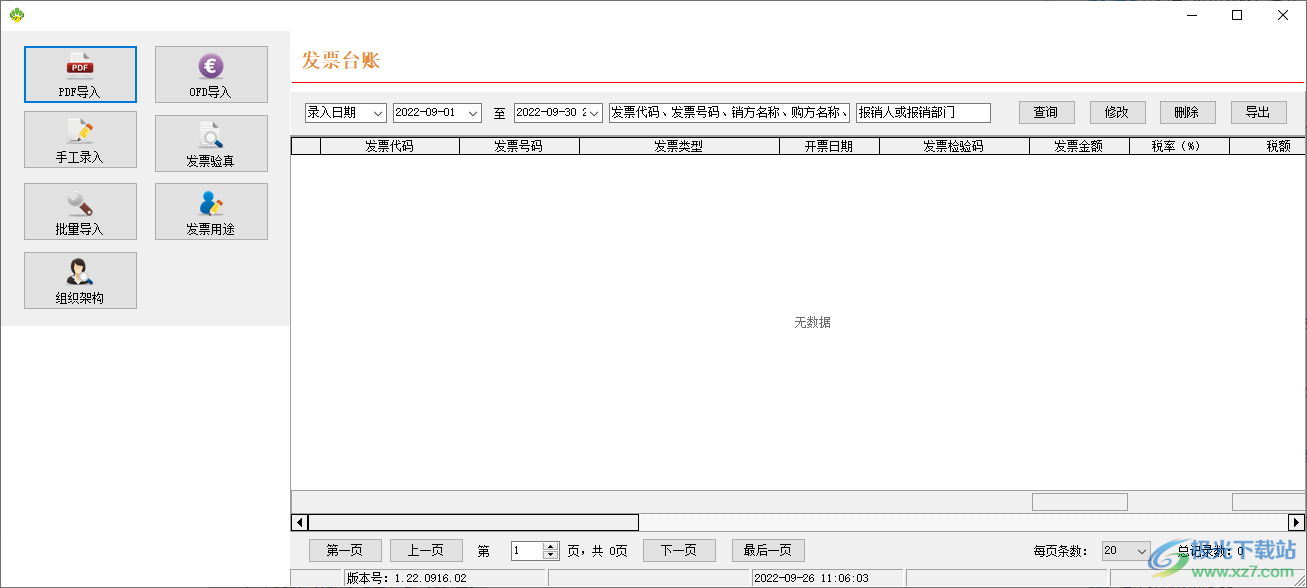
Task: Focus the 报销人或报销部门 input field
Action: tap(923, 113)
